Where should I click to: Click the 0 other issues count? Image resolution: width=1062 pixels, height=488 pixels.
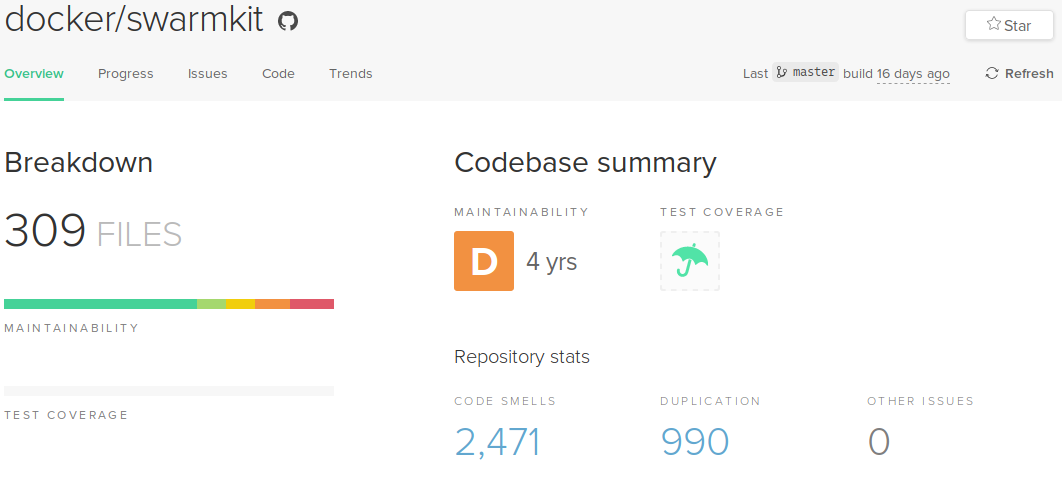(878, 441)
